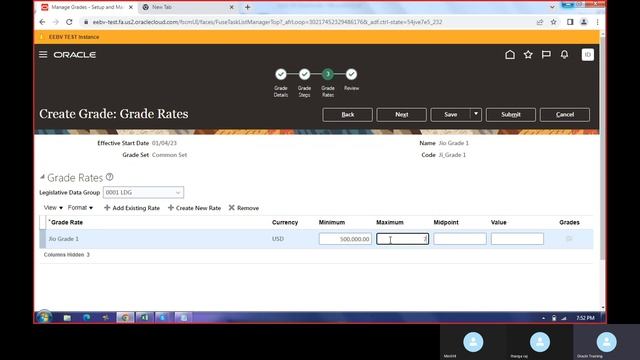Open the Oracle navigator hamburger menu
640x360 pixels.
coord(43,55)
